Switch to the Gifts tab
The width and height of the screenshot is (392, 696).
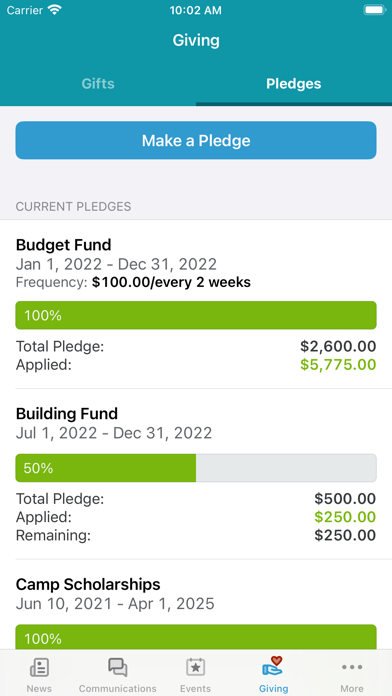click(98, 83)
